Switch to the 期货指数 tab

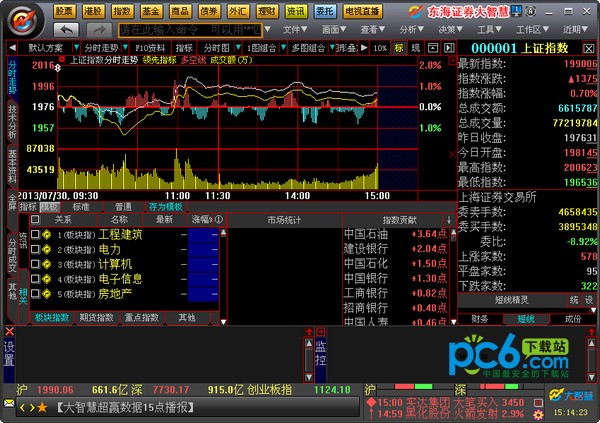pyautogui.click(x=96, y=318)
